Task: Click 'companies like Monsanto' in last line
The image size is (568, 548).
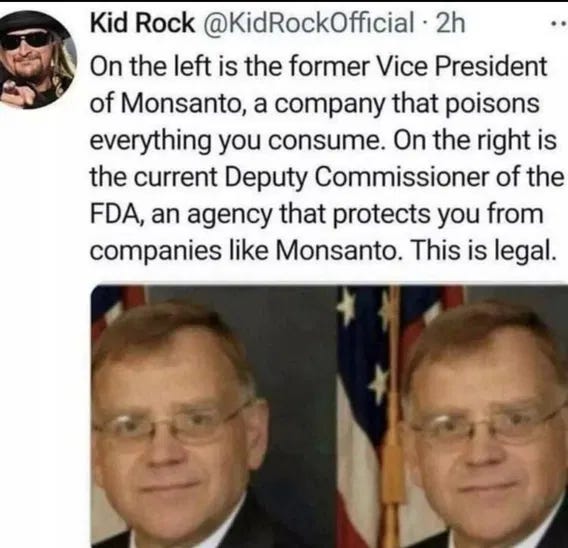Action: (x=243, y=251)
